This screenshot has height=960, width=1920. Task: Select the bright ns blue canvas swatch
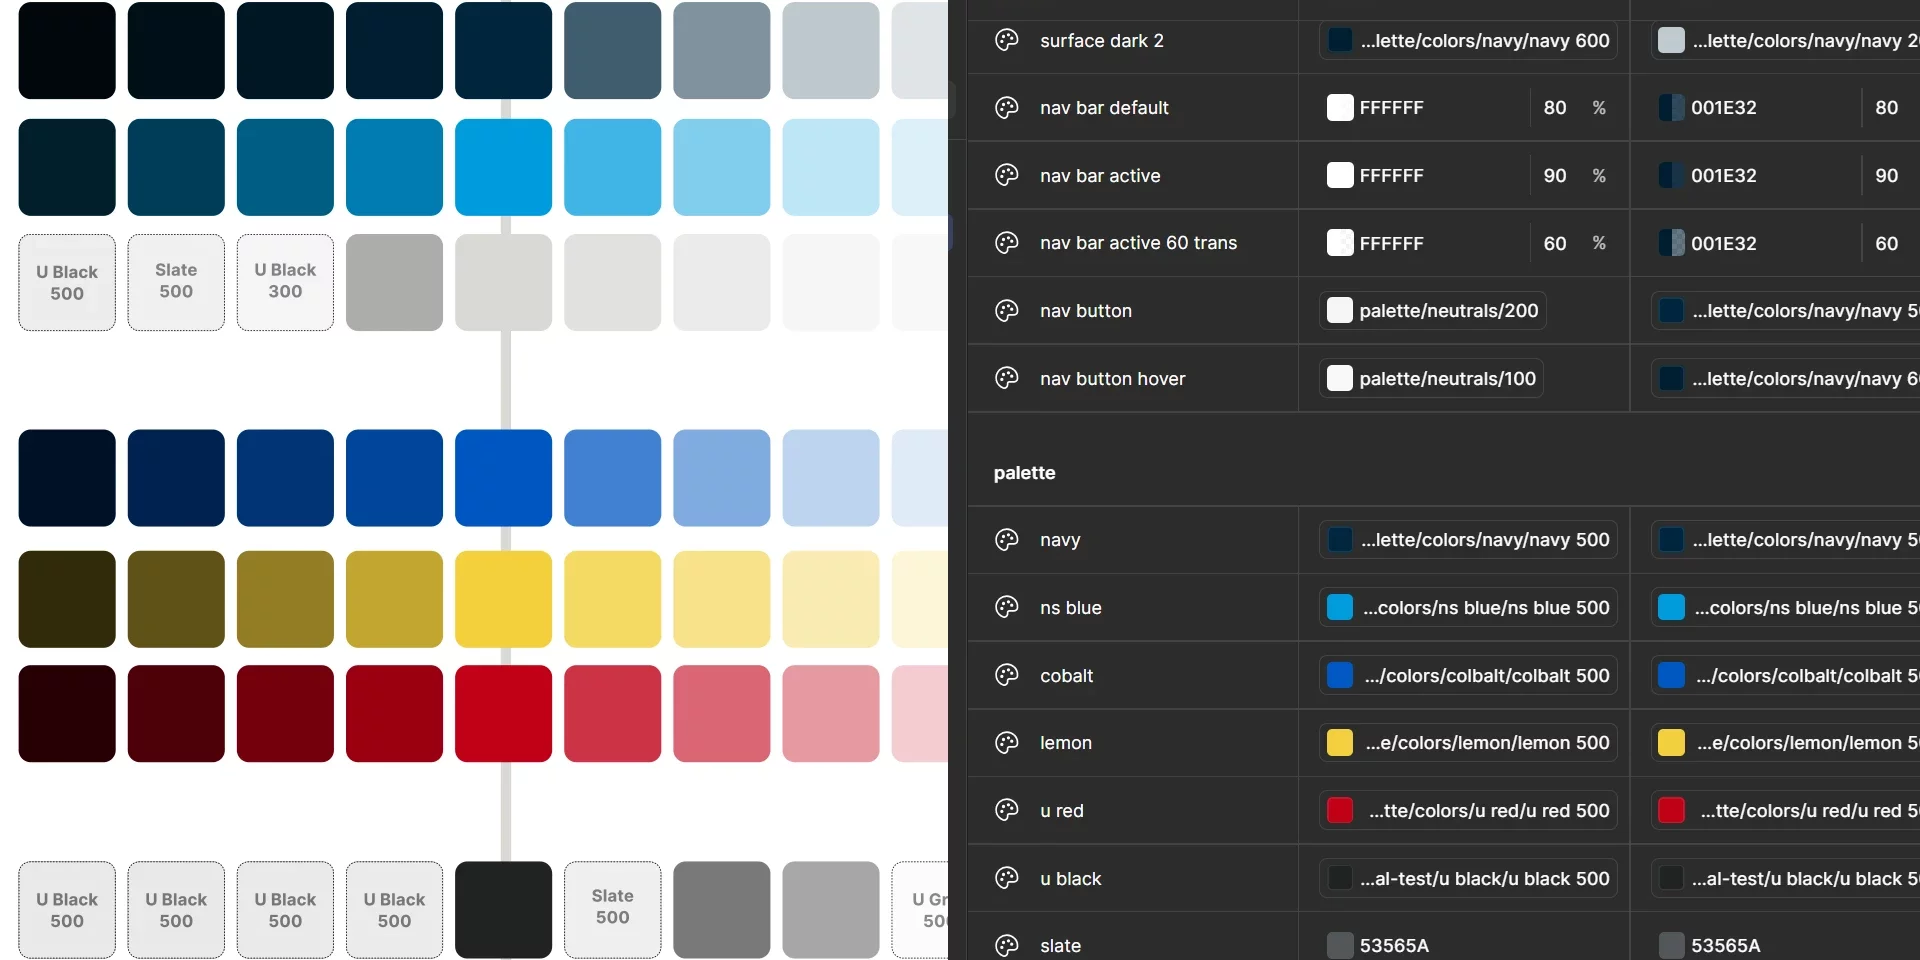click(503, 167)
